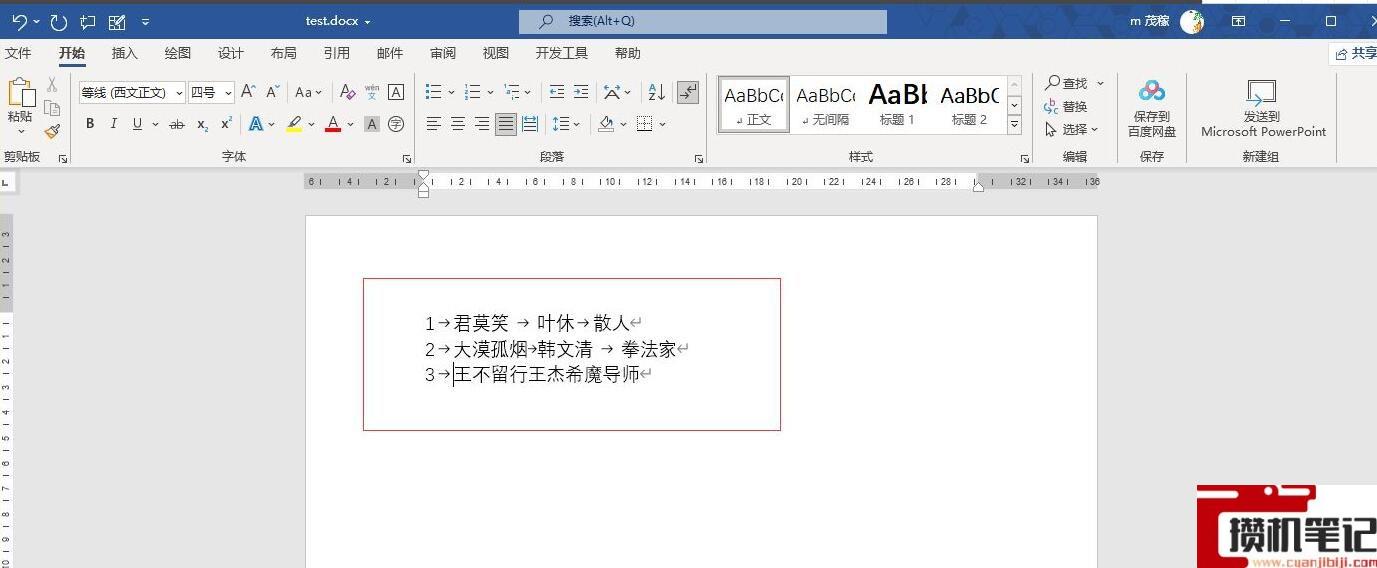Select the Format Painter brush
The height and width of the screenshot is (568, 1377).
pyautogui.click(x=52, y=130)
